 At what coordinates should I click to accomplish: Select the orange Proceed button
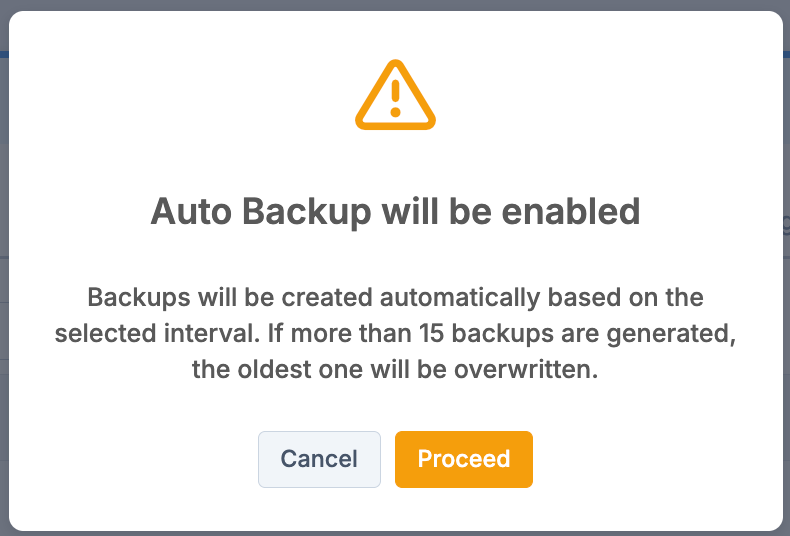coord(464,459)
